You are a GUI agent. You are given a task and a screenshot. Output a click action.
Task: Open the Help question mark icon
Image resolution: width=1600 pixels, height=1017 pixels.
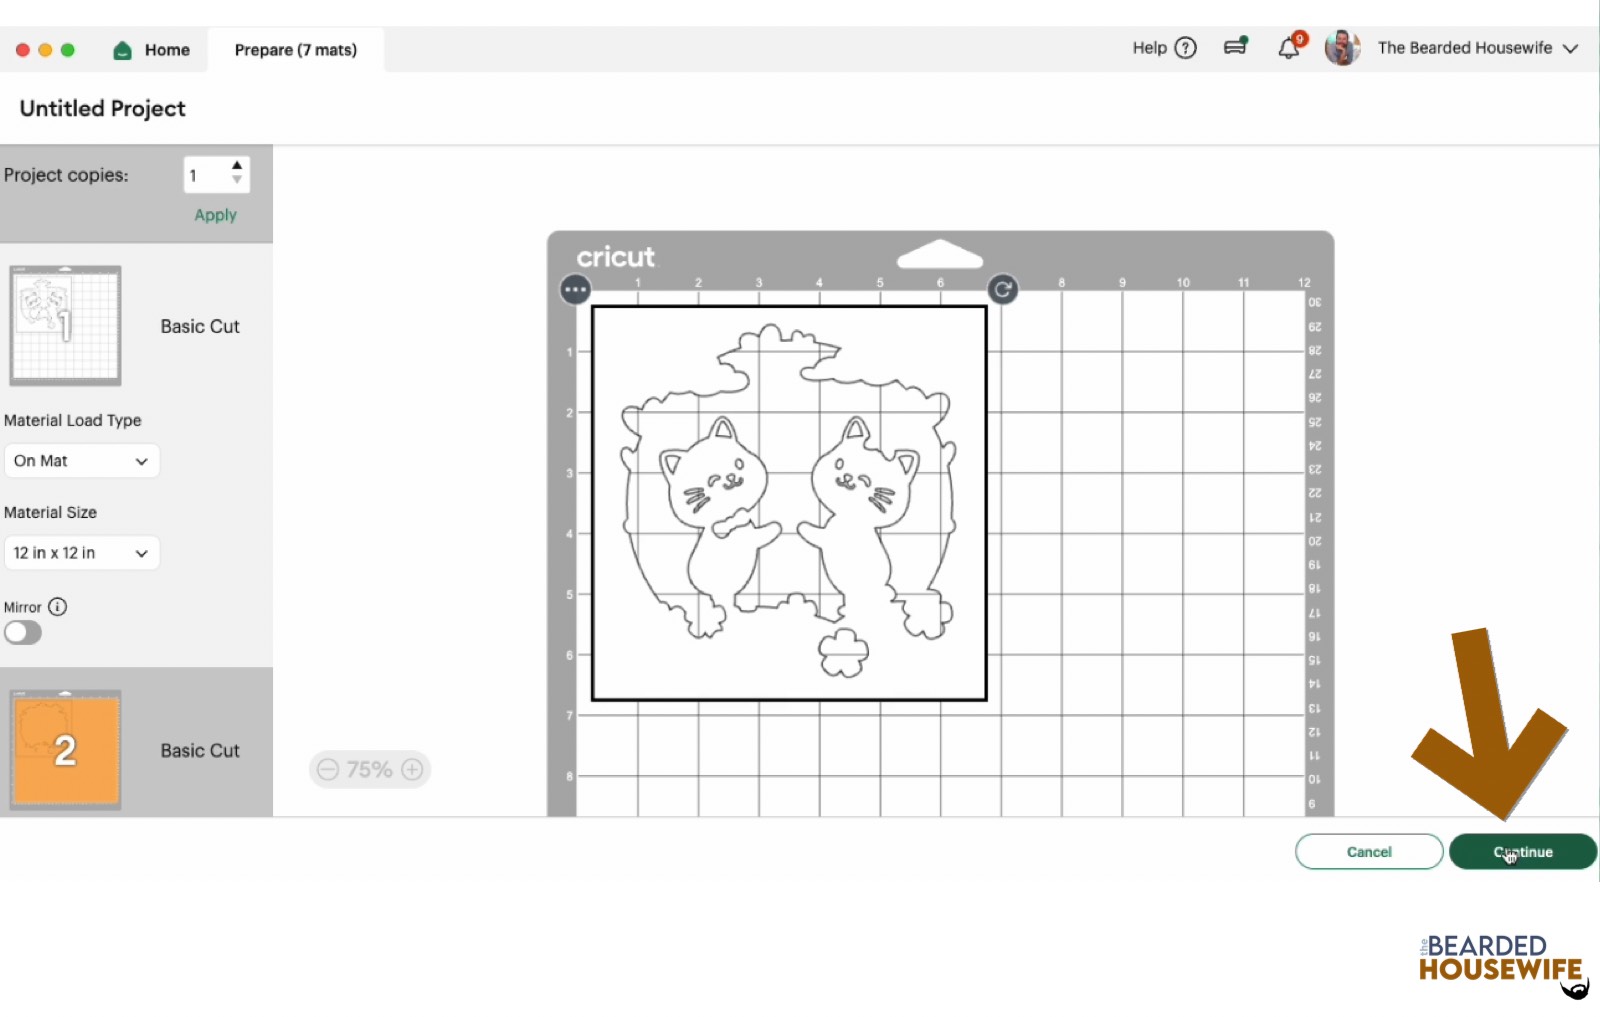(x=1185, y=48)
